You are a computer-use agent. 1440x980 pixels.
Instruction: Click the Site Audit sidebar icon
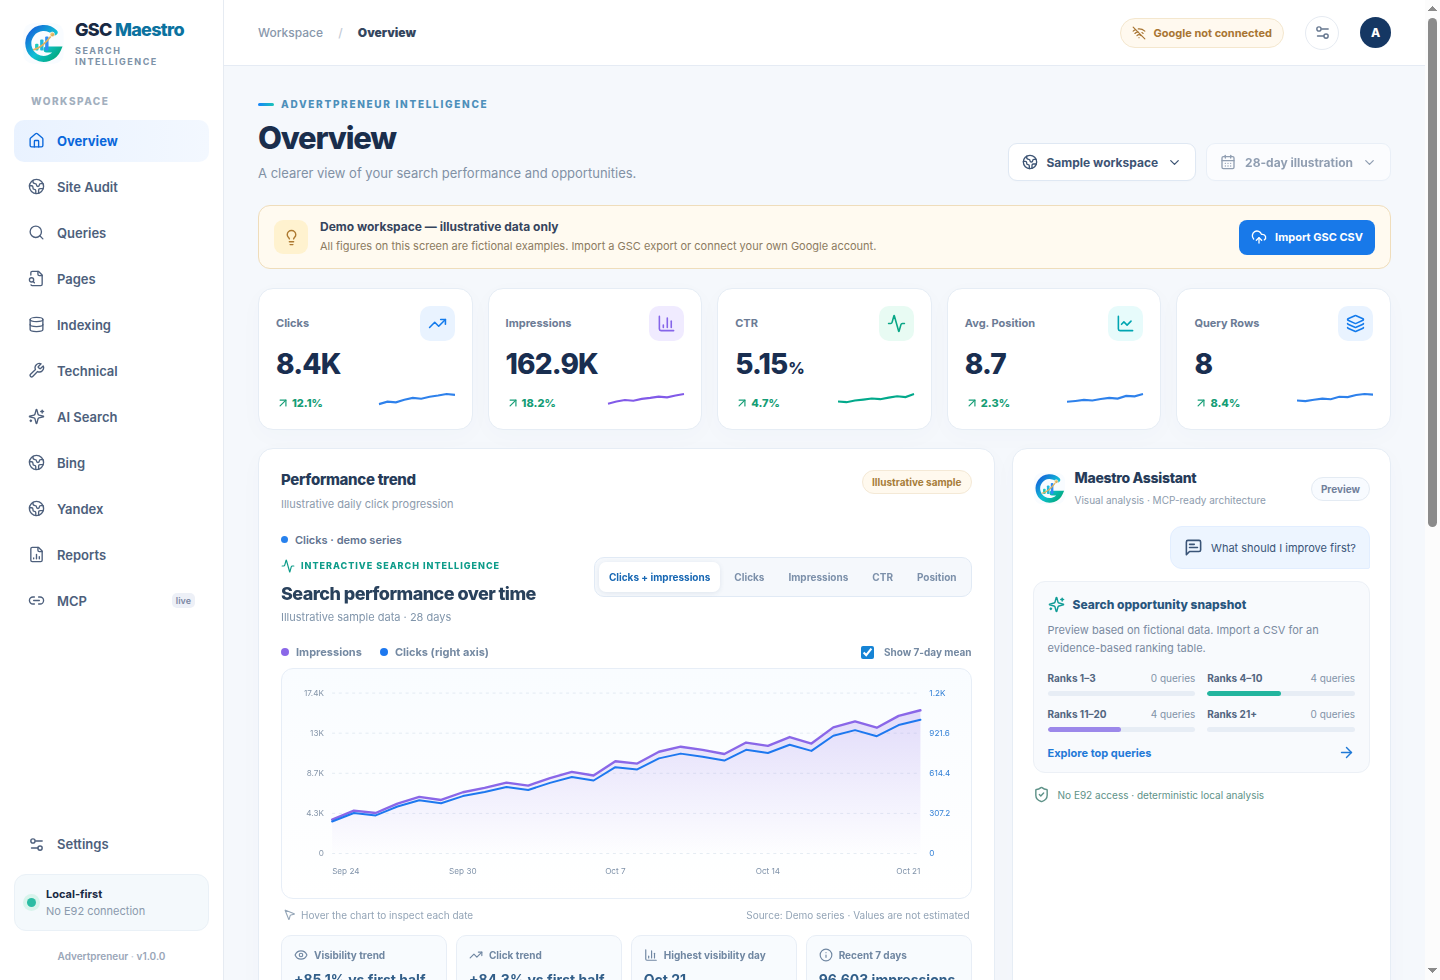point(37,187)
